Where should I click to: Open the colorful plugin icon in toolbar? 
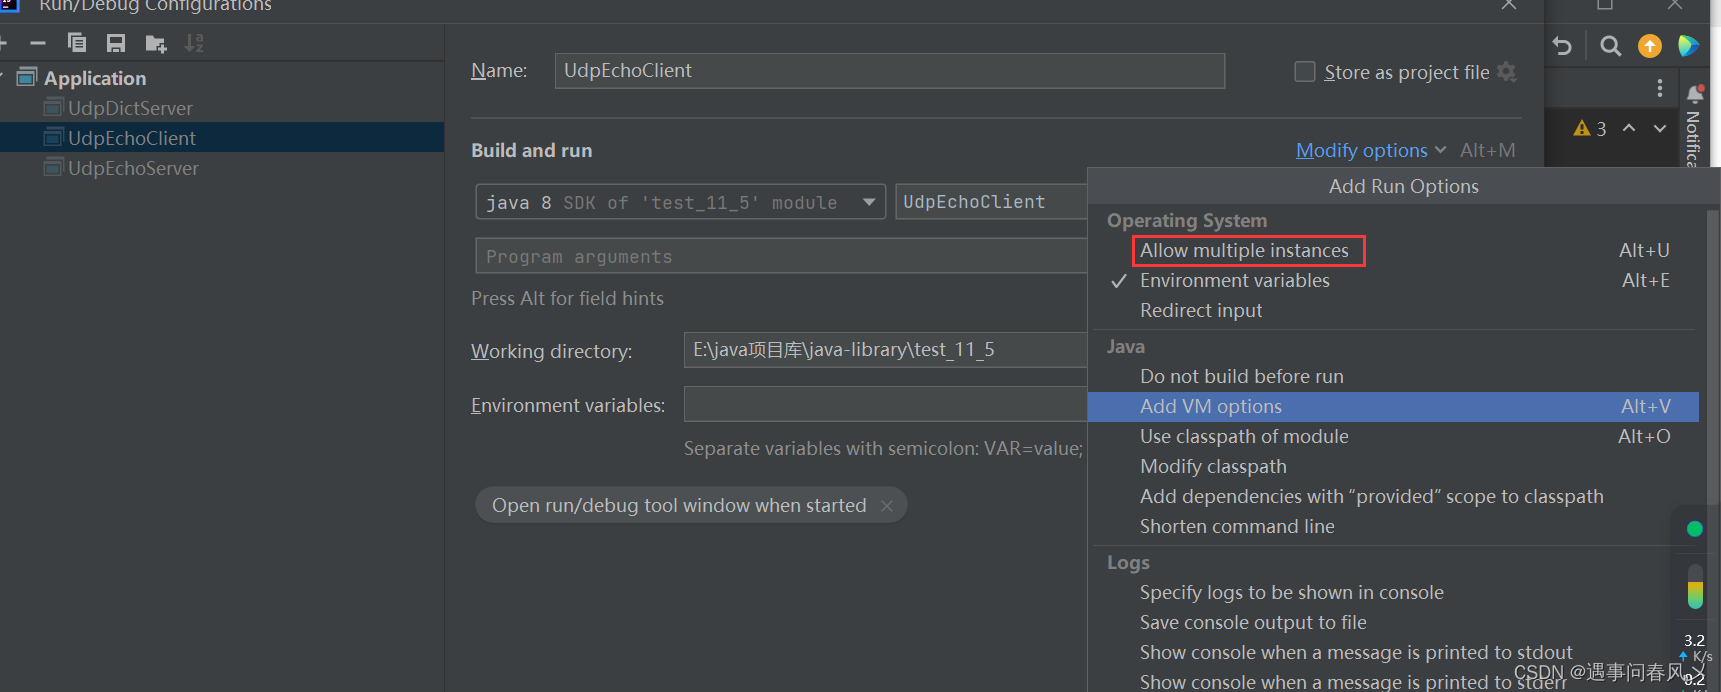coord(1688,46)
